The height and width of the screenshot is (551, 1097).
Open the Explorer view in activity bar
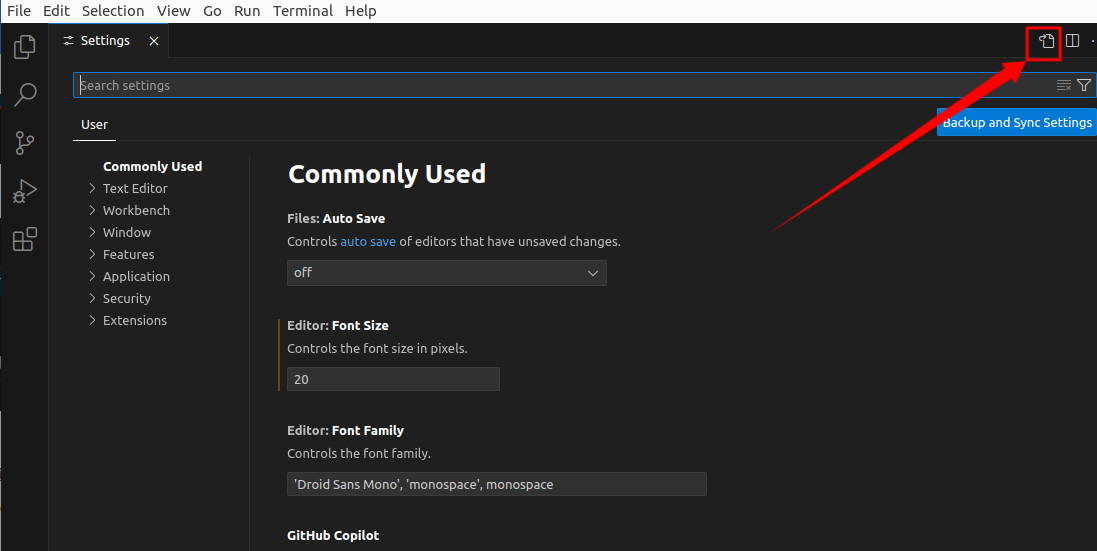click(25, 47)
